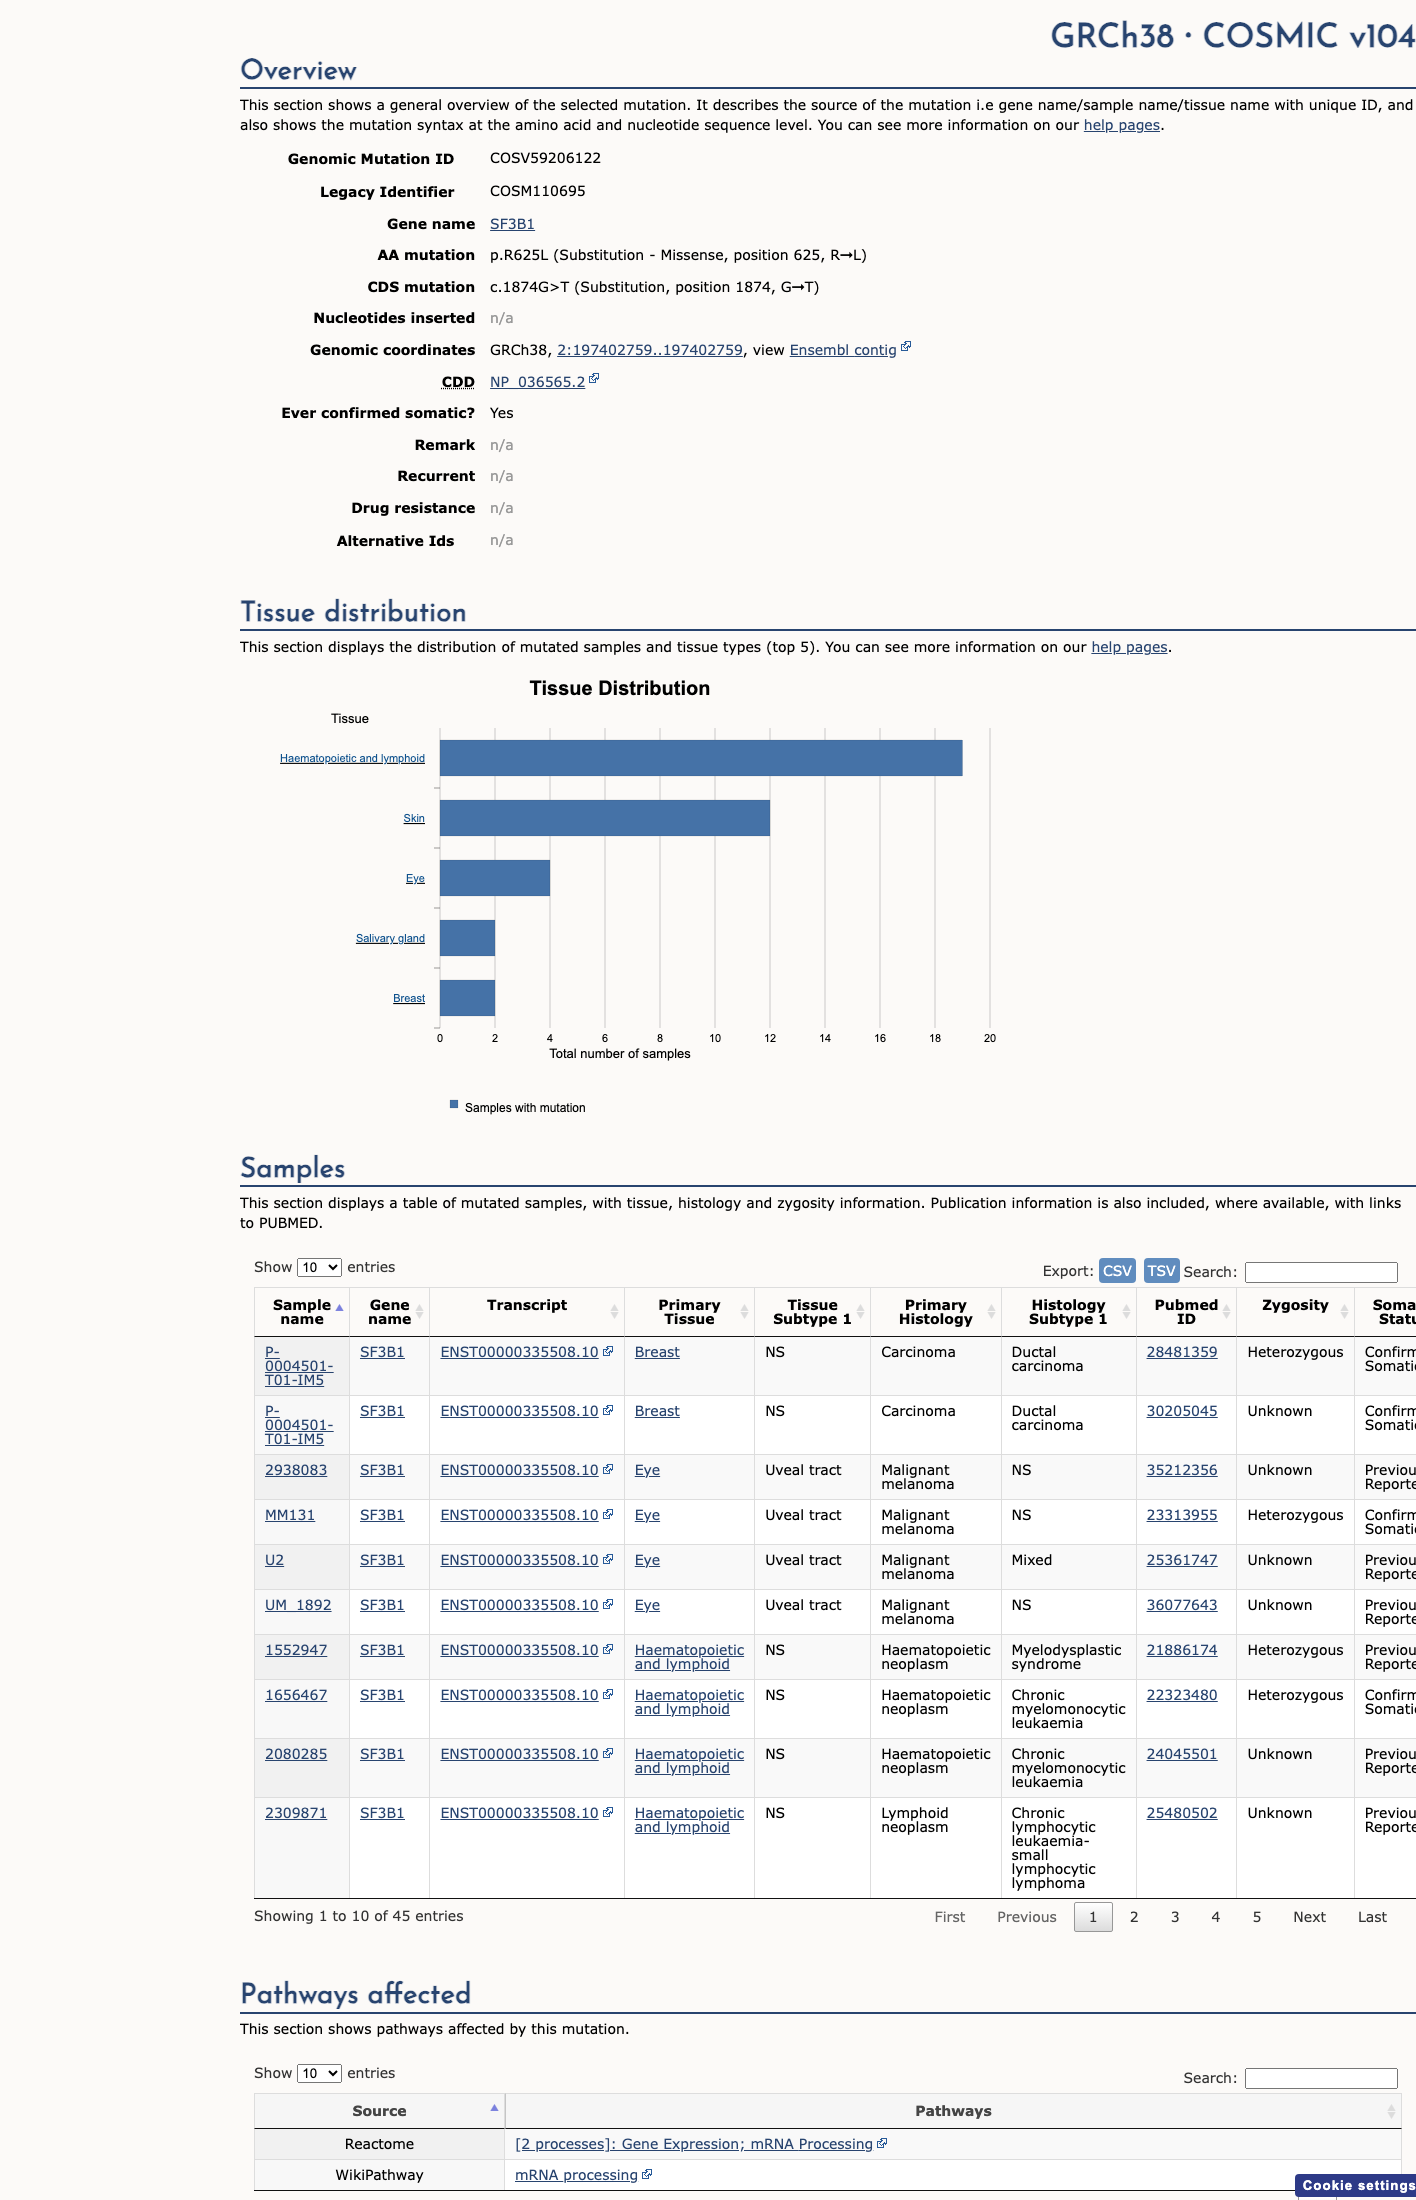Go to page 5 of the samples table
This screenshot has width=1416, height=2200.
tap(1257, 1917)
